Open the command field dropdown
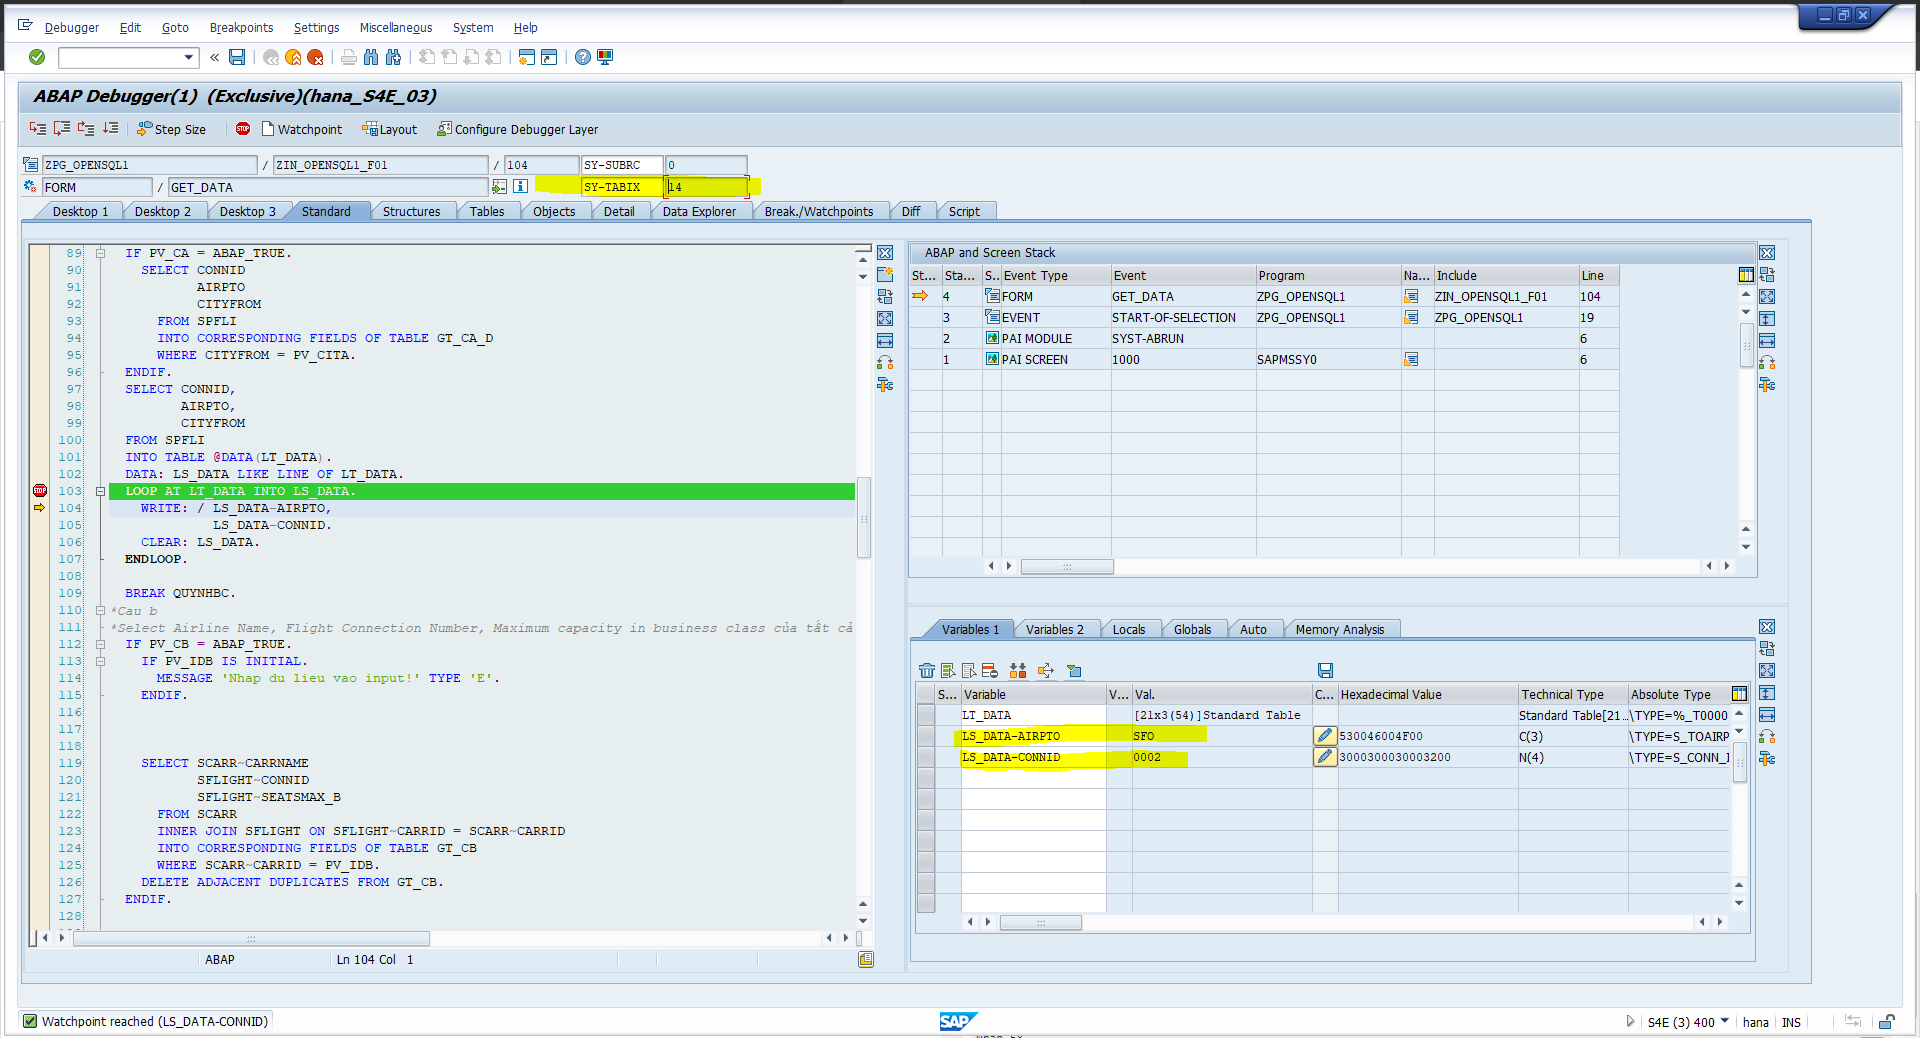This screenshot has width=1920, height=1038. [186, 57]
